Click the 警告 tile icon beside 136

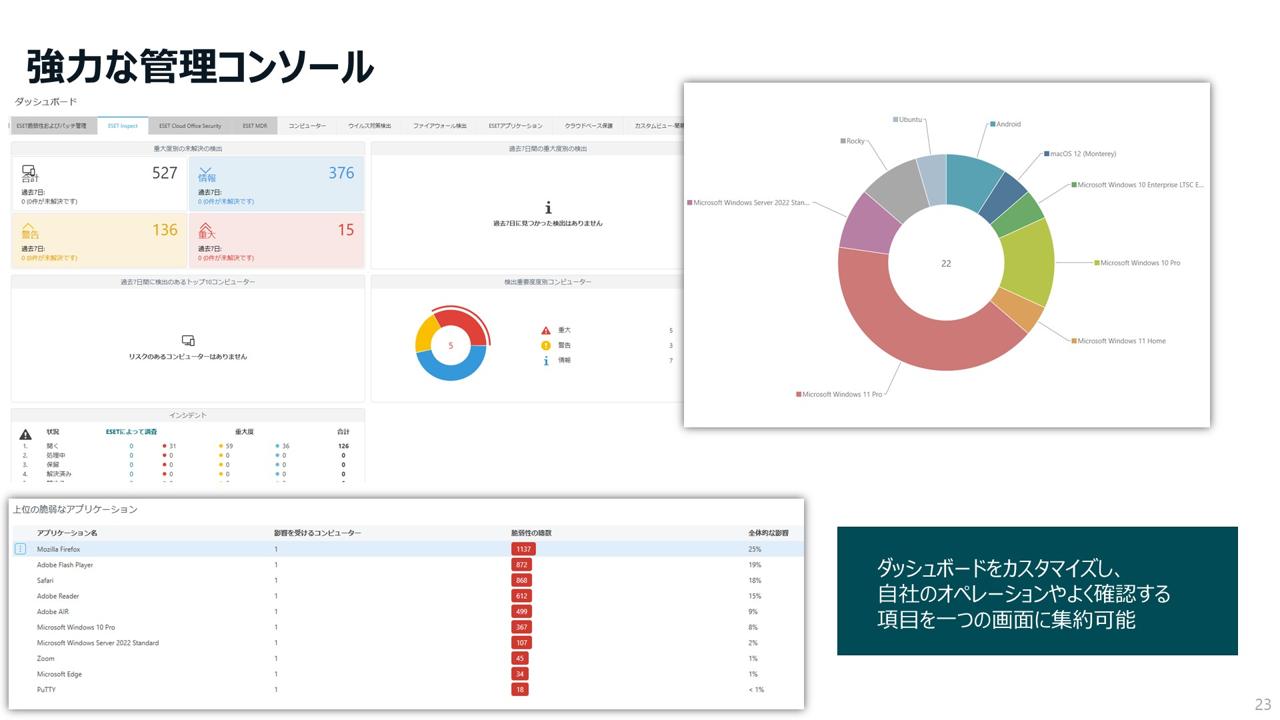click(x=29, y=229)
